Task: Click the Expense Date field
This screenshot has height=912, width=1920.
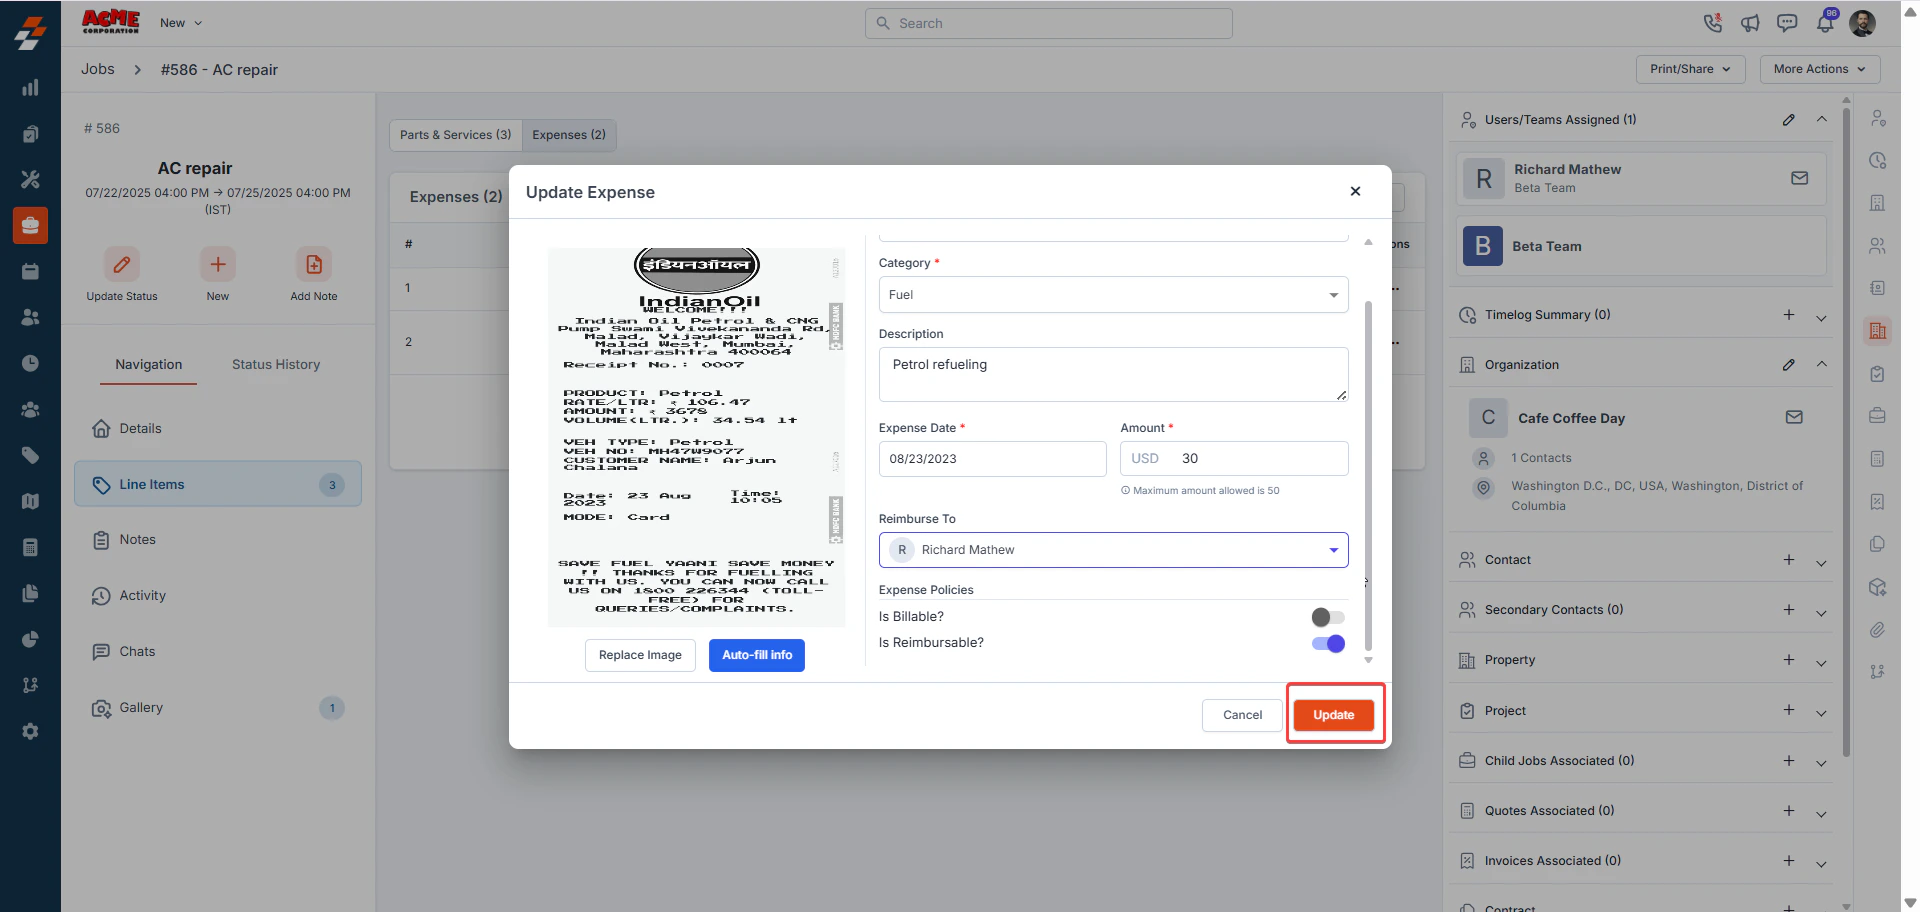Action: 992,459
